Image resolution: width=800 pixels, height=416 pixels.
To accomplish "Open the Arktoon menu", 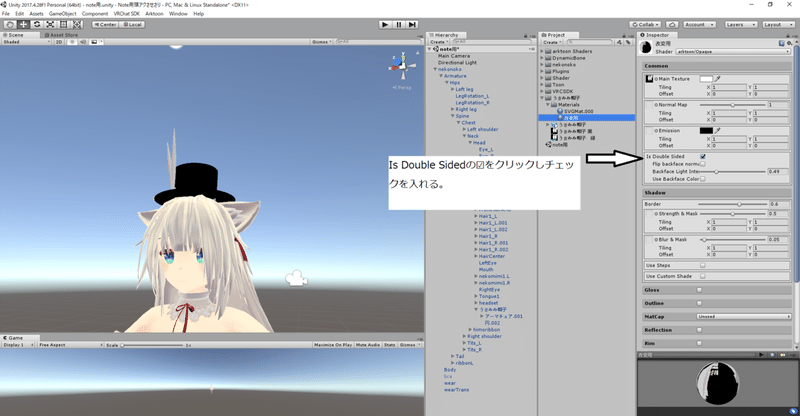I will click(154, 14).
